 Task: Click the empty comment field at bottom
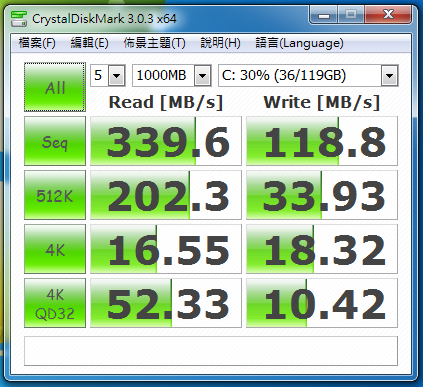coord(211,351)
